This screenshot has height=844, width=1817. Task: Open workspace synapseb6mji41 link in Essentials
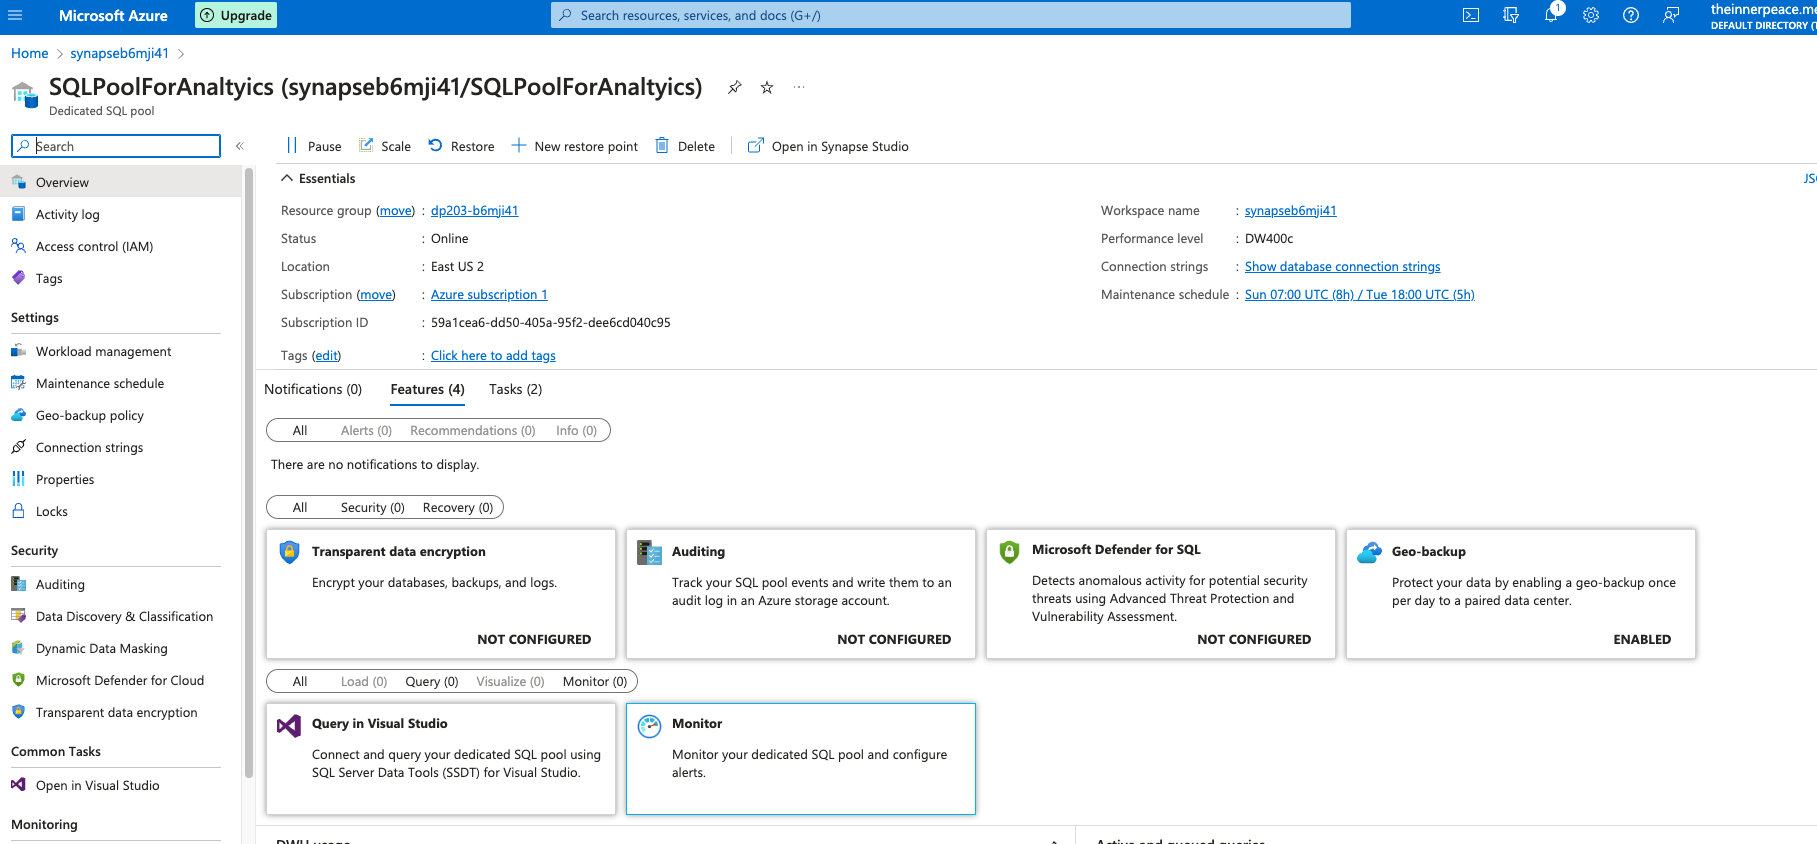pyautogui.click(x=1290, y=210)
